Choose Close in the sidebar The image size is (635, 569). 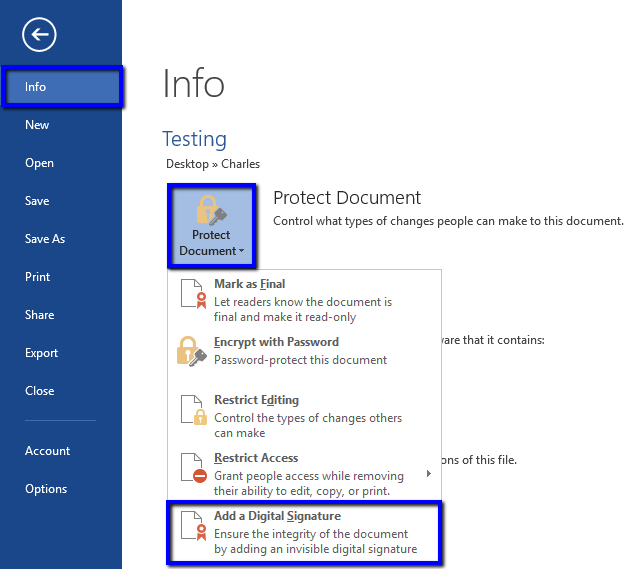pyautogui.click(x=39, y=391)
